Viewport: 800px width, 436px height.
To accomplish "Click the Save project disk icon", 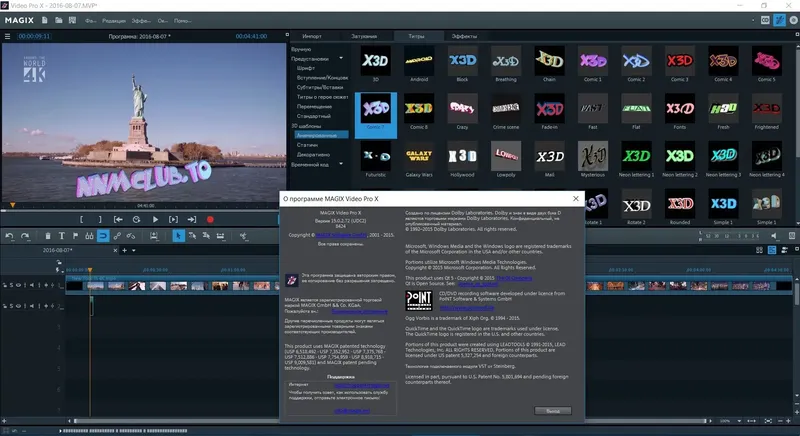I will [x=72, y=20].
